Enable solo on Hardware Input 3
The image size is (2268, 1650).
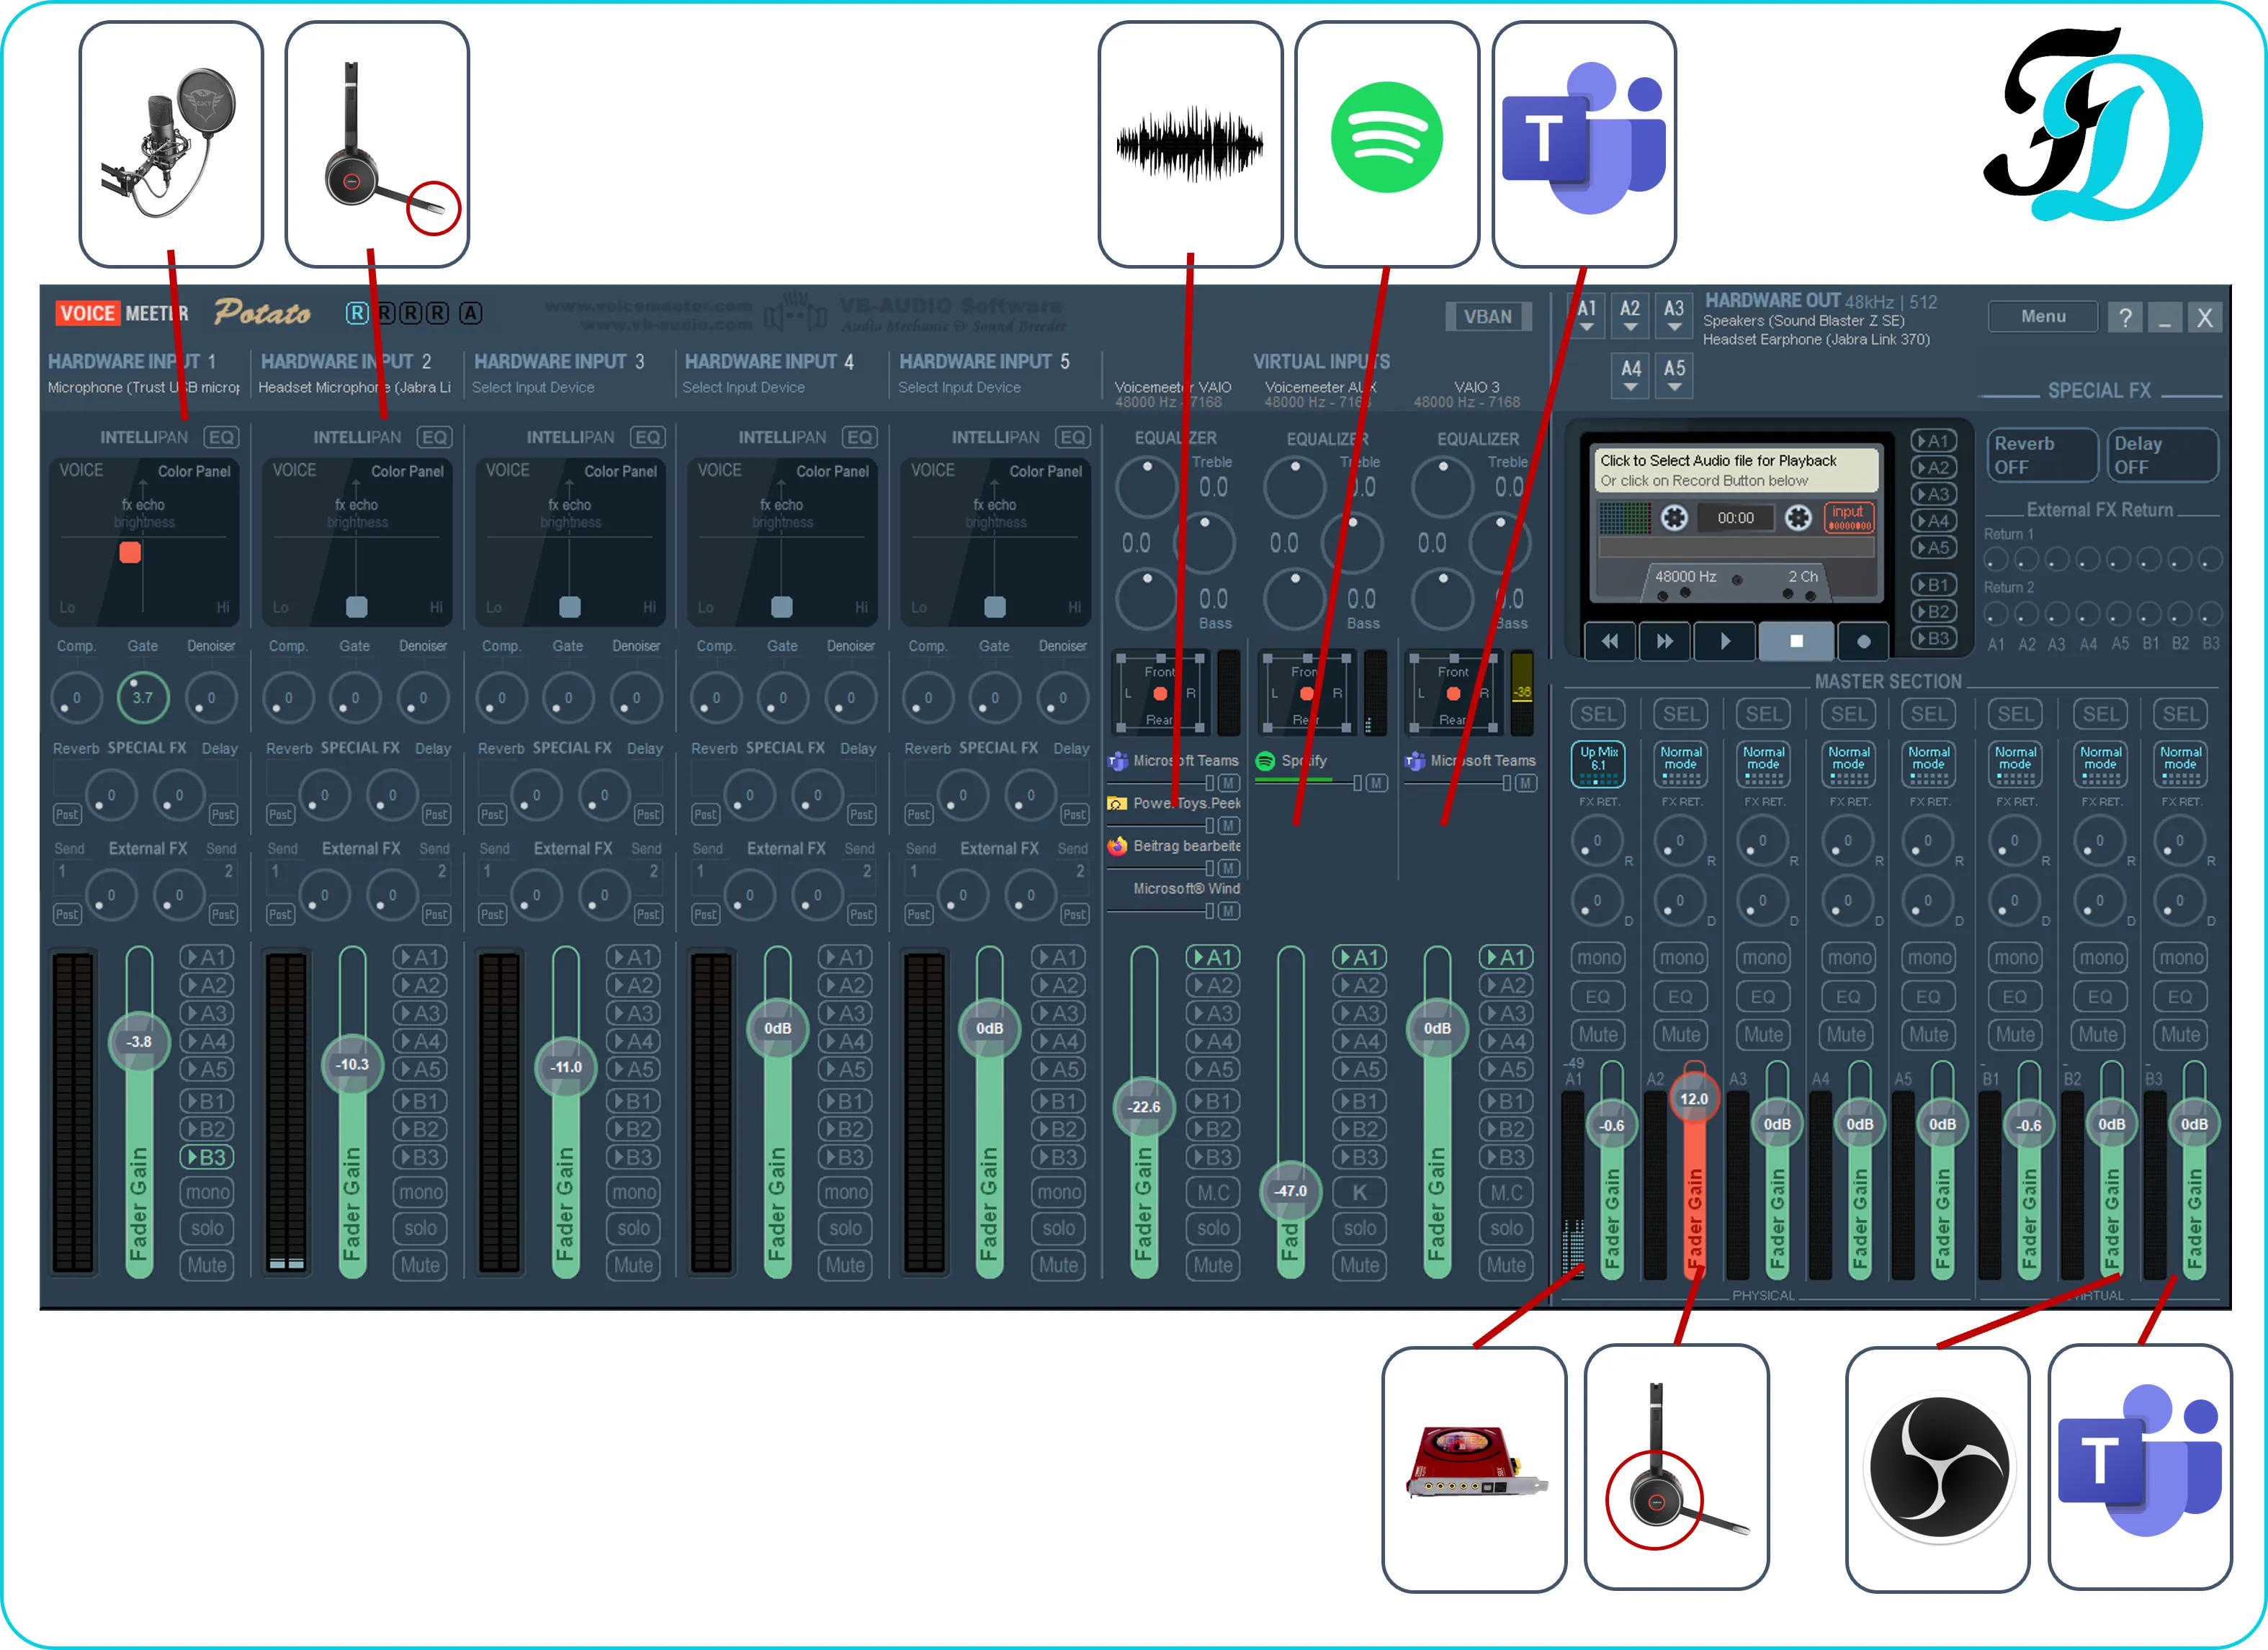[633, 1228]
